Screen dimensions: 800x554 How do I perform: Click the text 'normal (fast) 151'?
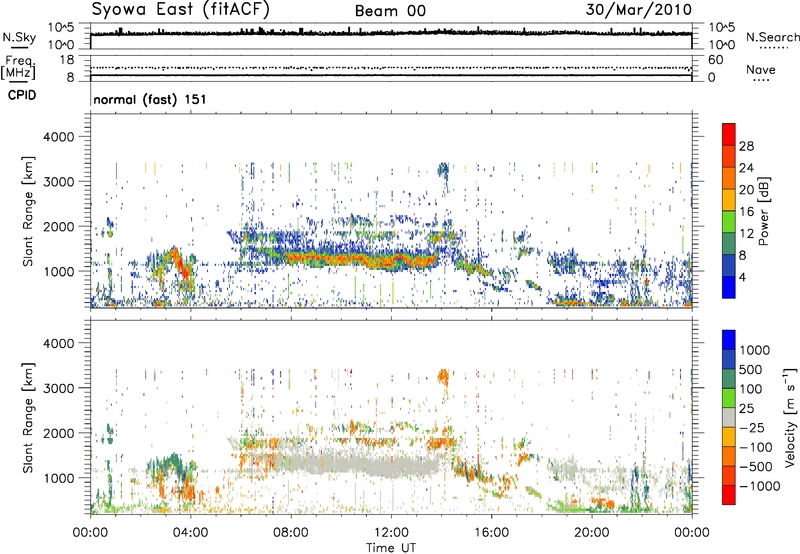150,99
